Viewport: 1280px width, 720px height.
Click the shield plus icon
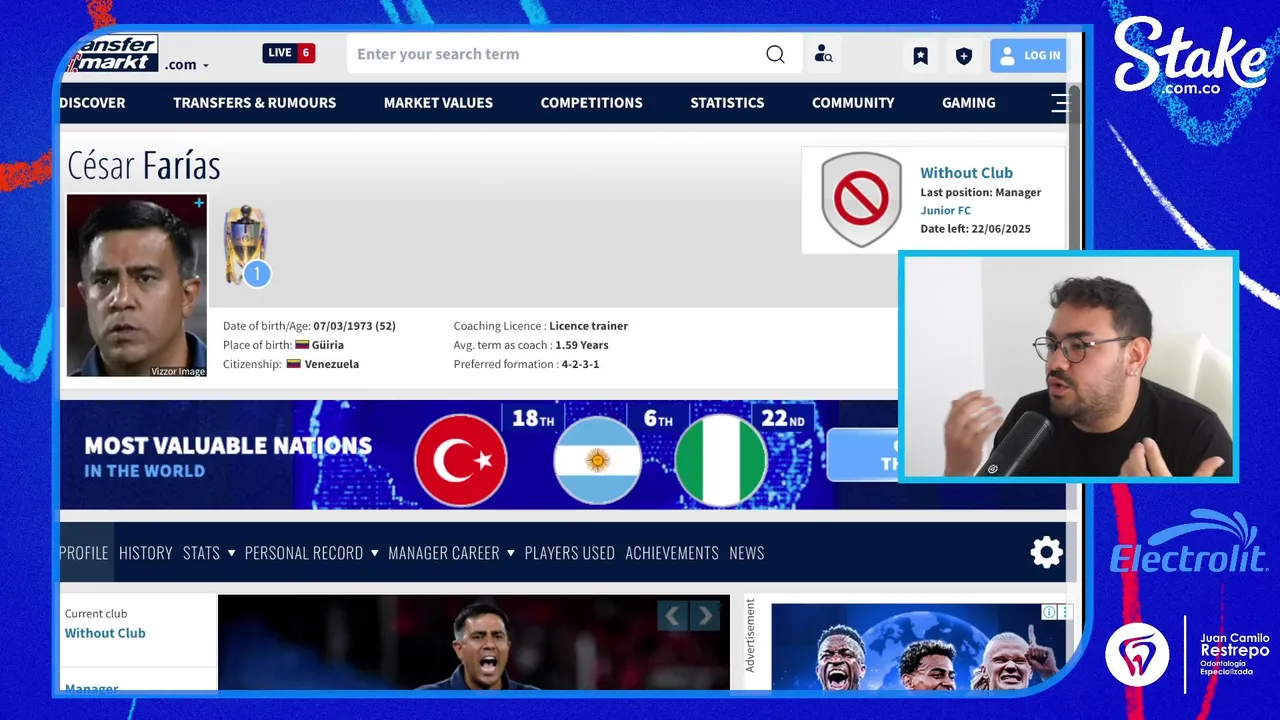[x=963, y=56]
